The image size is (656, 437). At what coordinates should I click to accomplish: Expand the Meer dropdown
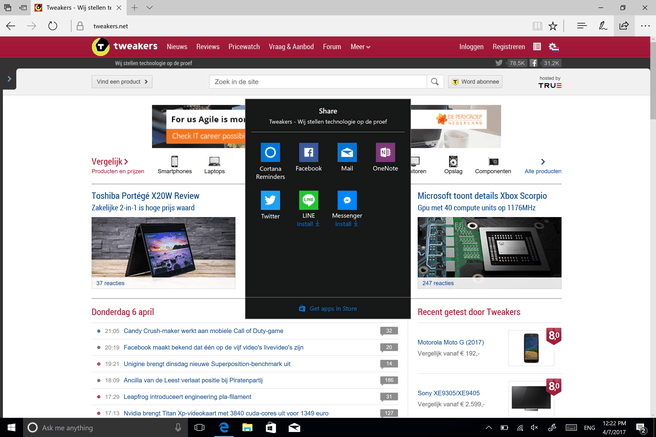pos(360,46)
